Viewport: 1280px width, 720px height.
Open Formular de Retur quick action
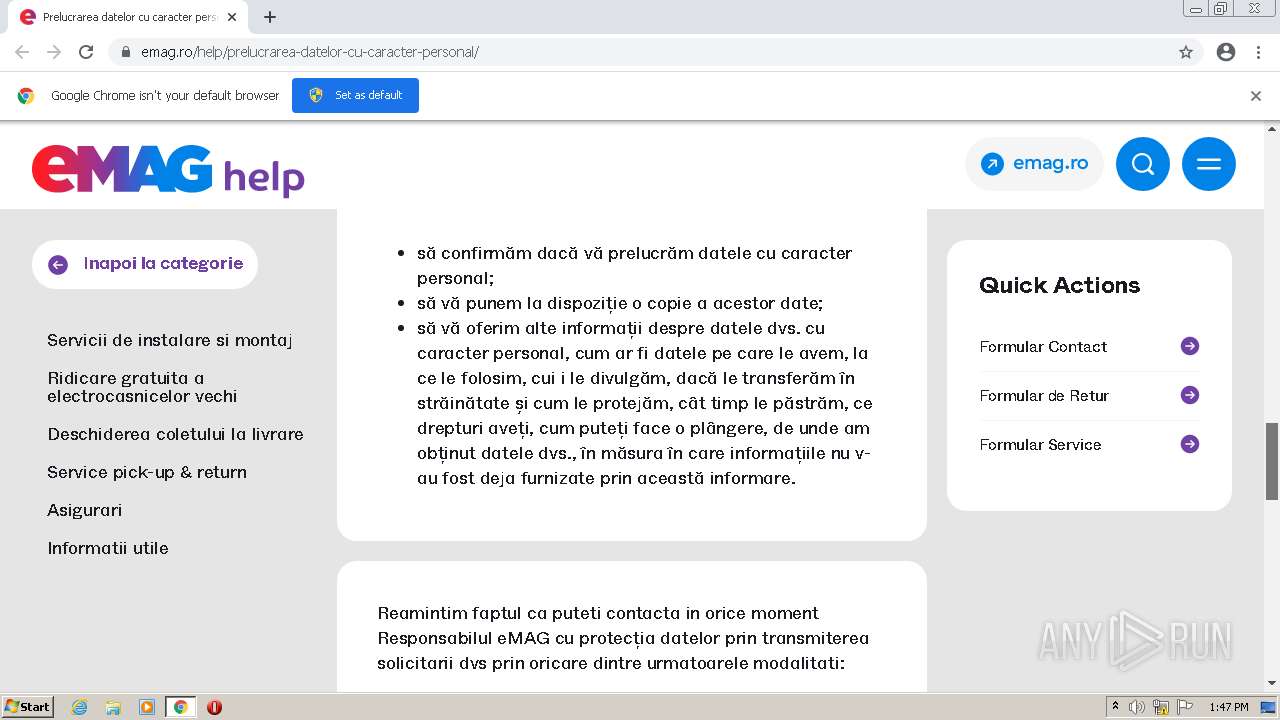pyautogui.click(x=1044, y=396)
